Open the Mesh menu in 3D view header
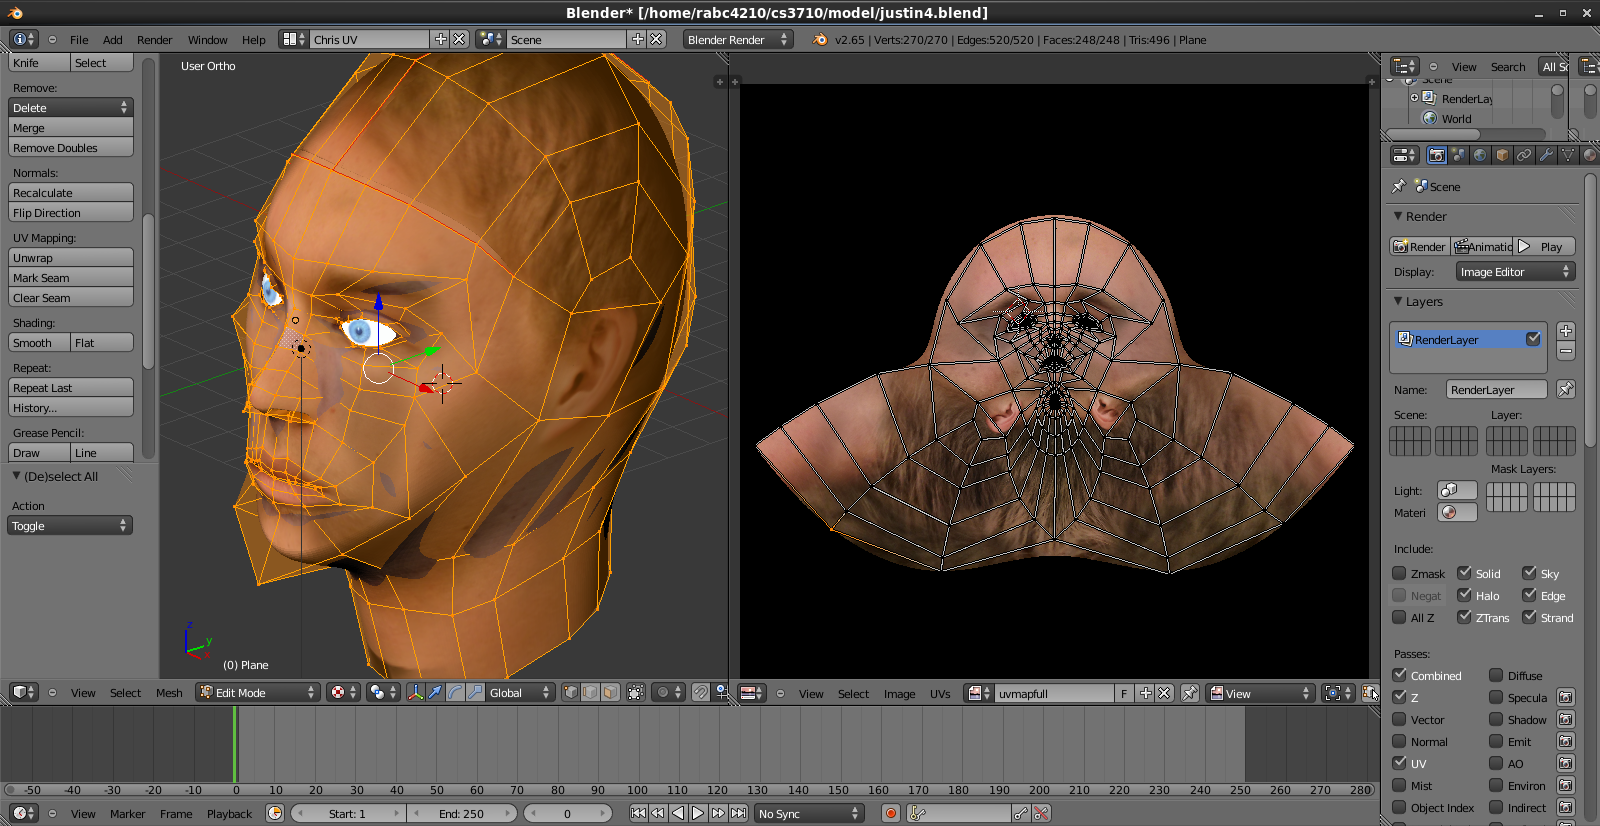Viewport: 1600px width, 826px height. coord(169,693)
